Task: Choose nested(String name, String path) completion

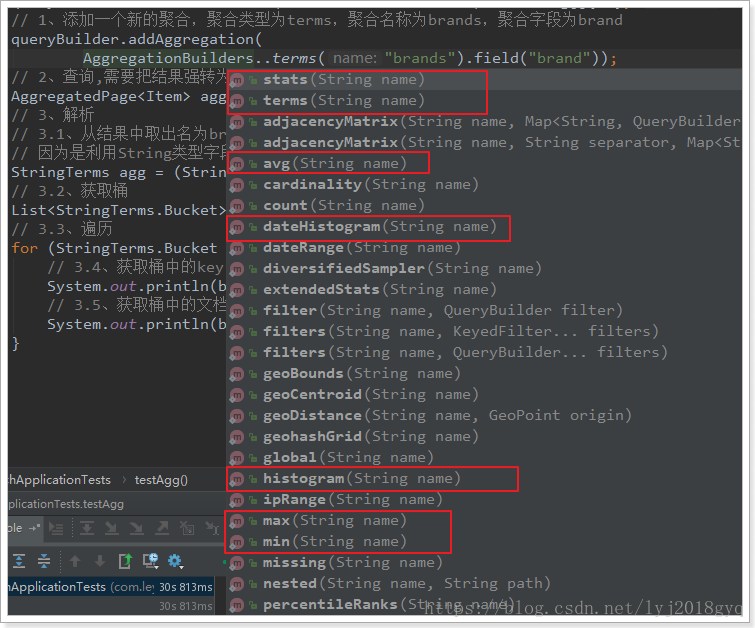Action: (x=484, y=584)
